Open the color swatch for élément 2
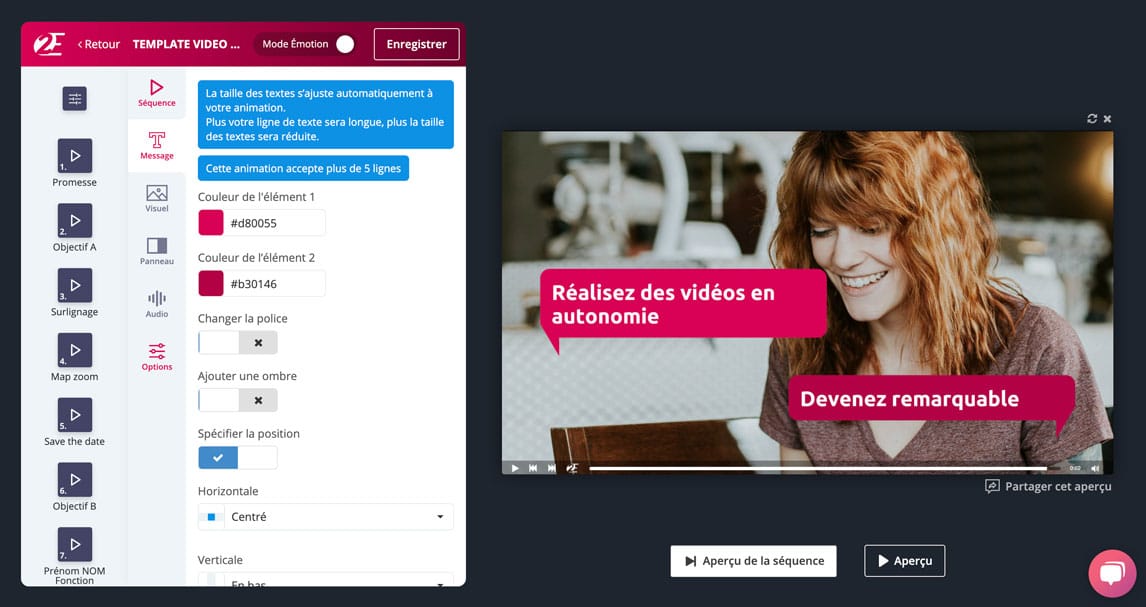 pyautogui.click(x=211, y=283)
